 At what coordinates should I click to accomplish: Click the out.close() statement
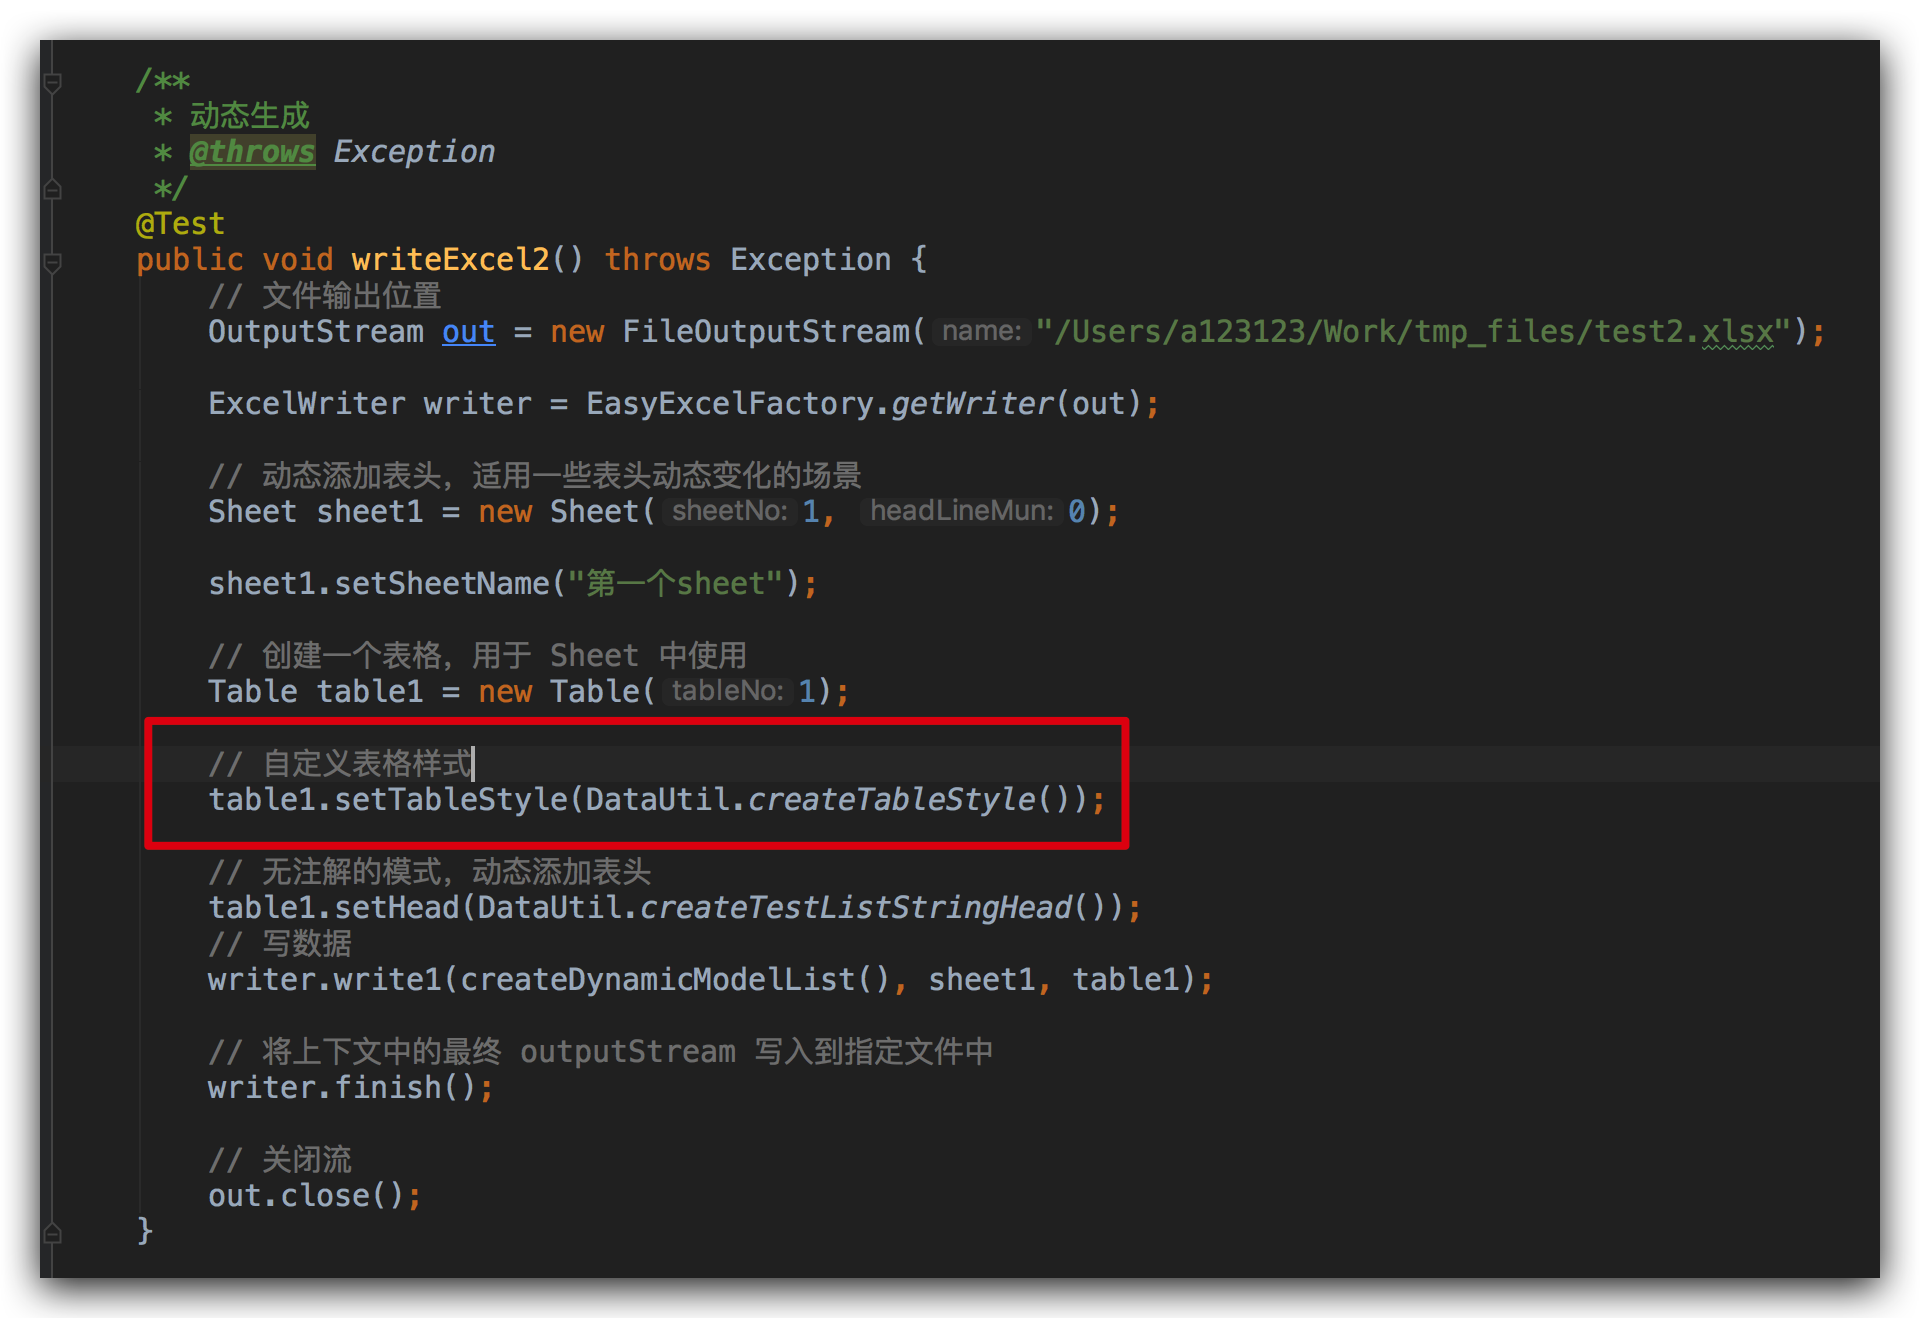click(x=314, y=1196)
